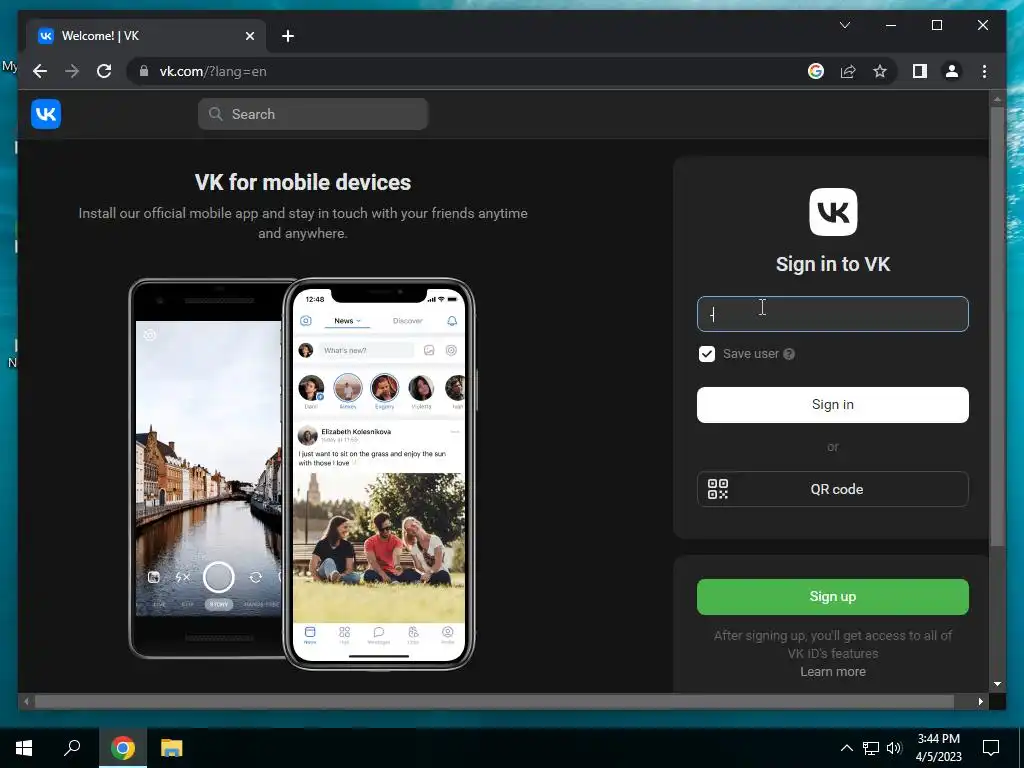The image size is (1024, 768).
Task: Focus the phone or email login field
Action: pos(833,314)
